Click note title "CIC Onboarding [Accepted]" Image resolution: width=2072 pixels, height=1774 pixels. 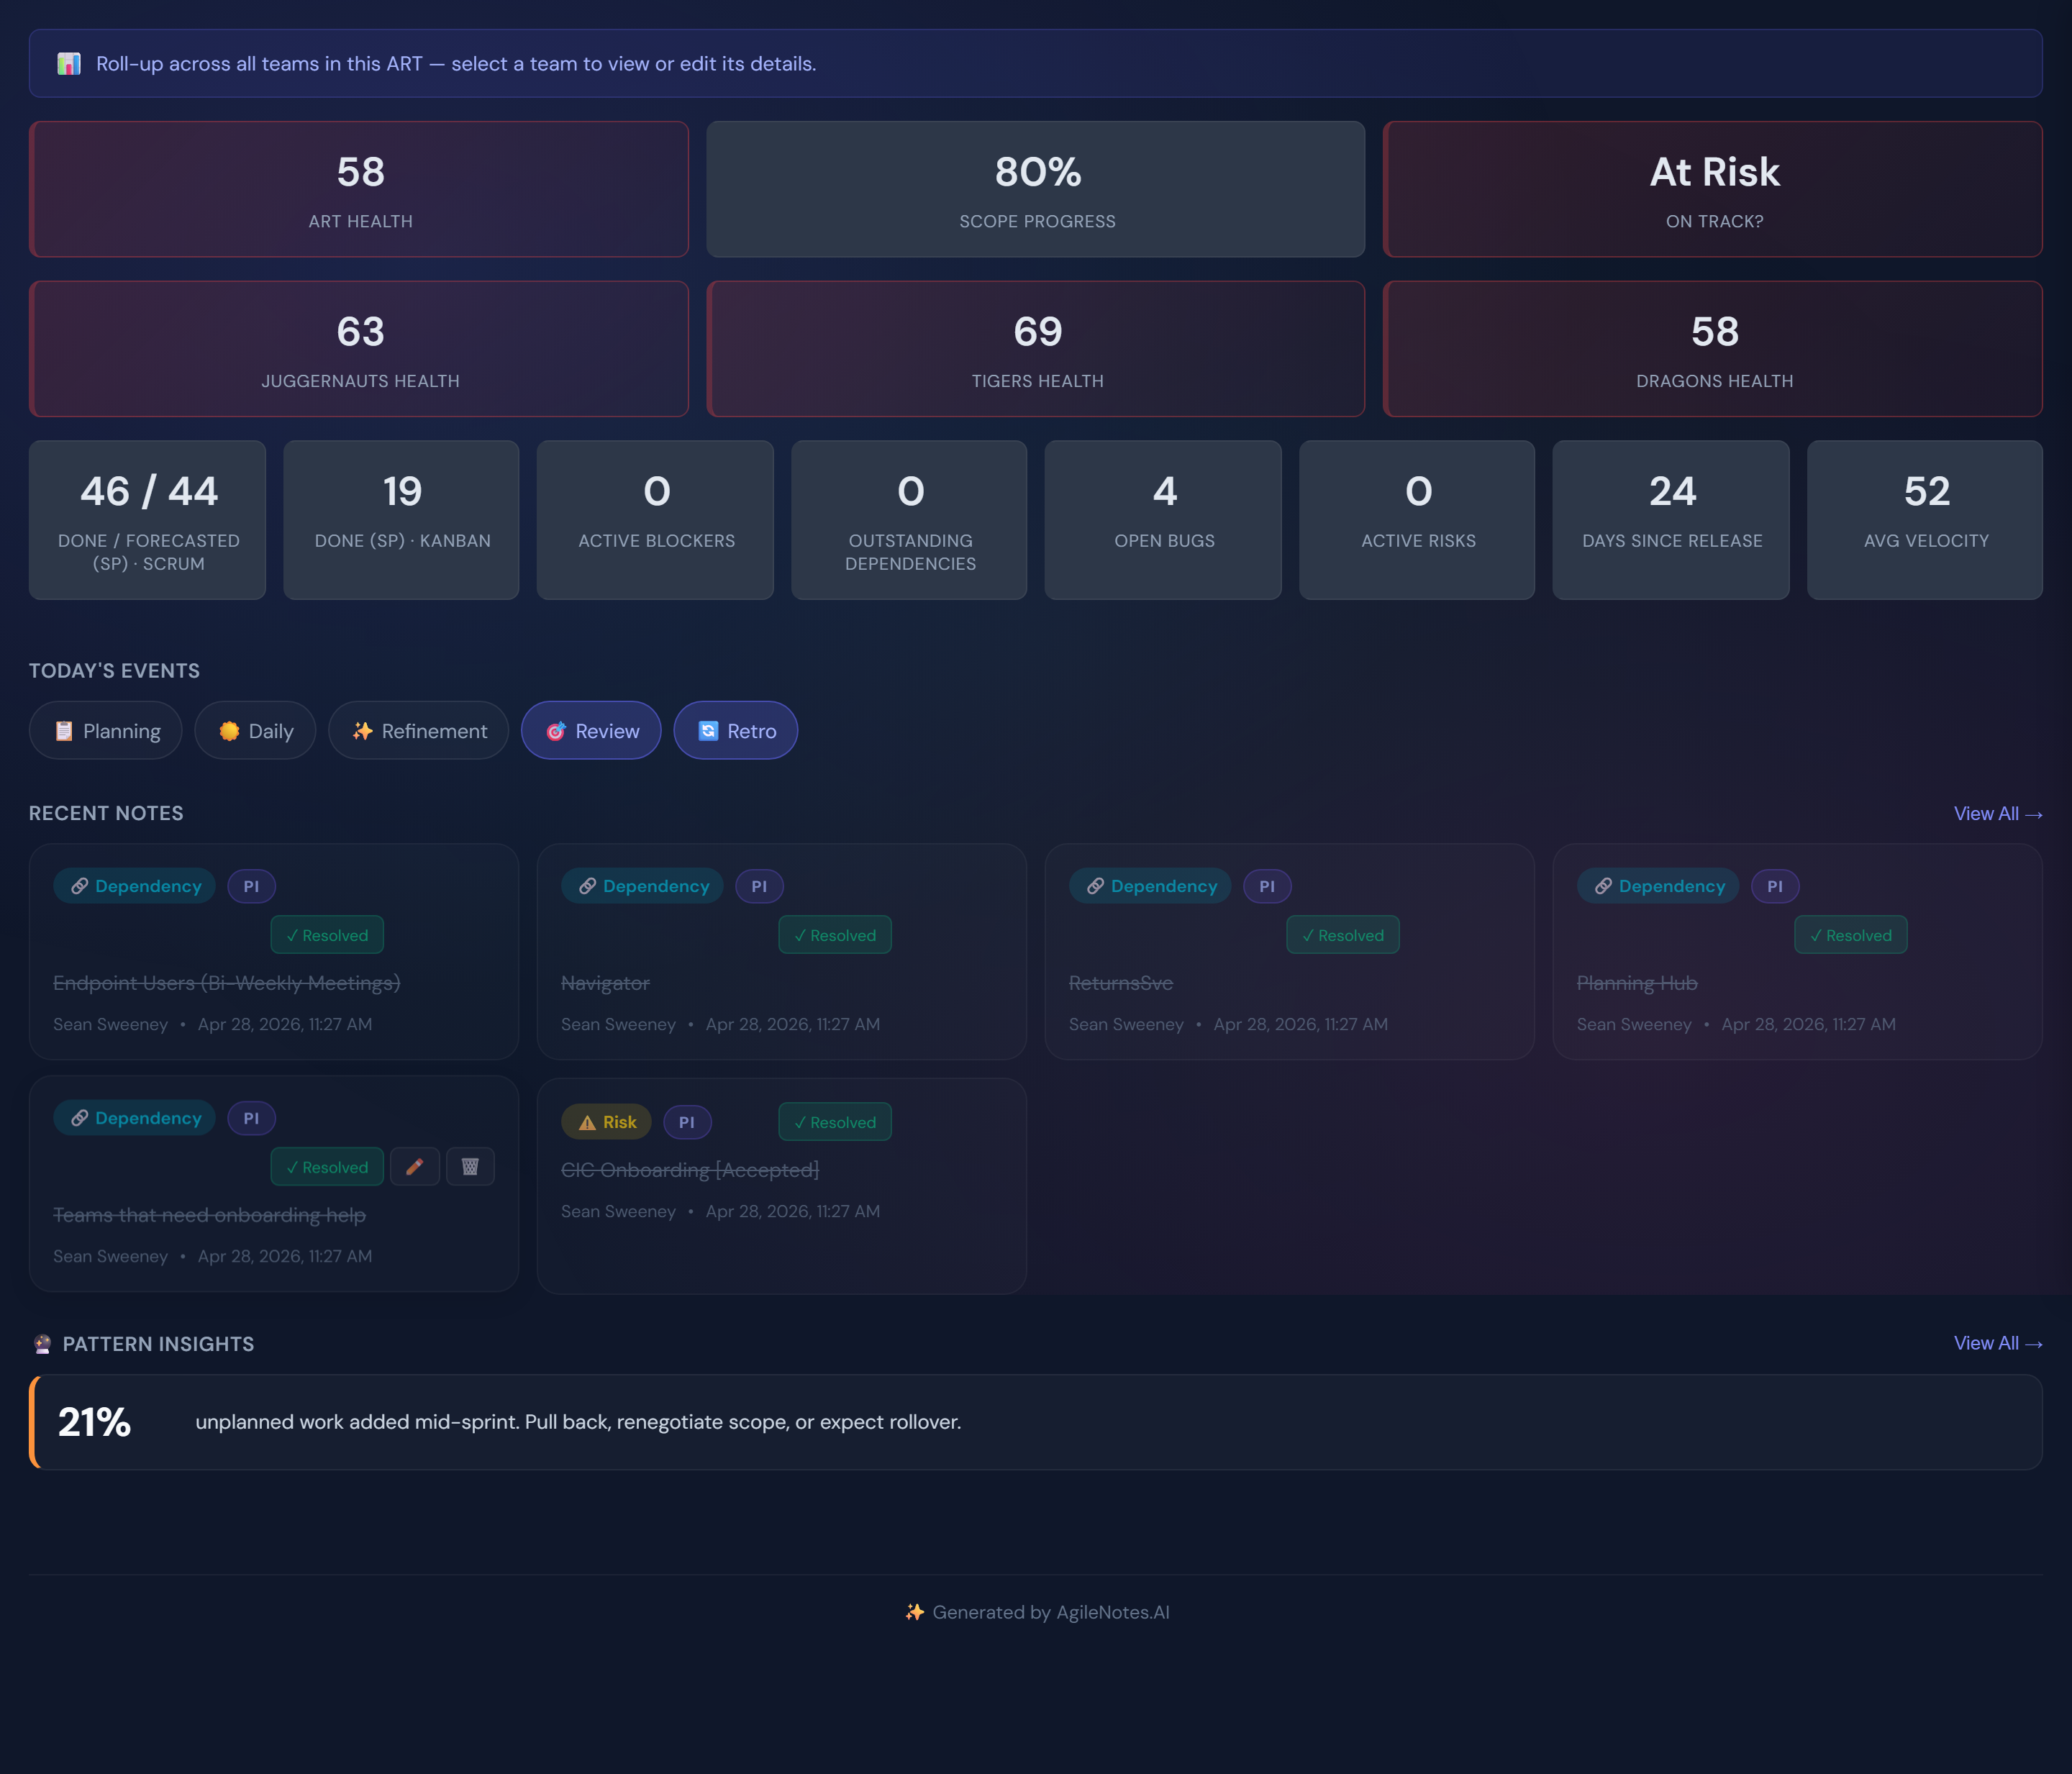pos(690,1170)
